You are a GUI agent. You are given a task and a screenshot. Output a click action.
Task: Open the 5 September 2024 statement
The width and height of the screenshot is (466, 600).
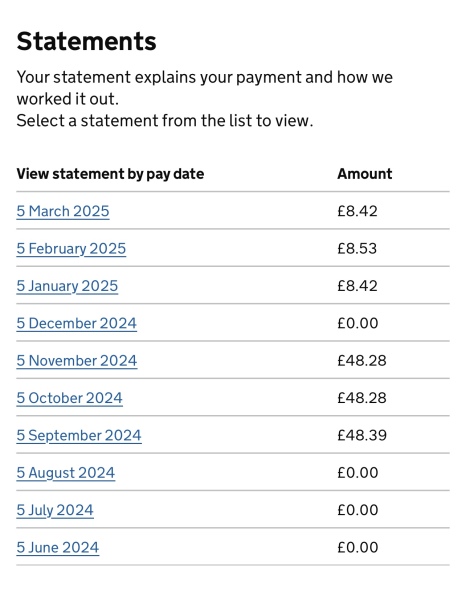coord(79,436)
